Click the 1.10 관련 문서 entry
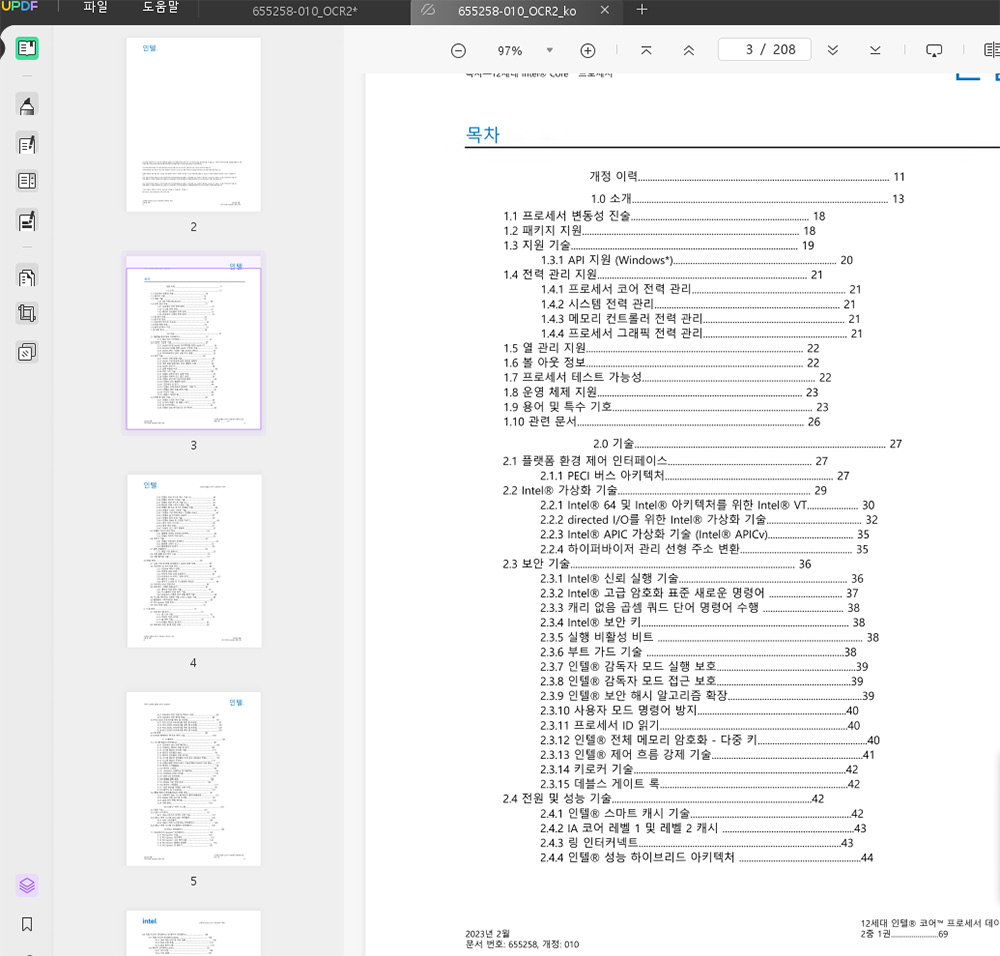Image resolution: width=1000 pixels, height=956 pixels. [x=661, y=422]
